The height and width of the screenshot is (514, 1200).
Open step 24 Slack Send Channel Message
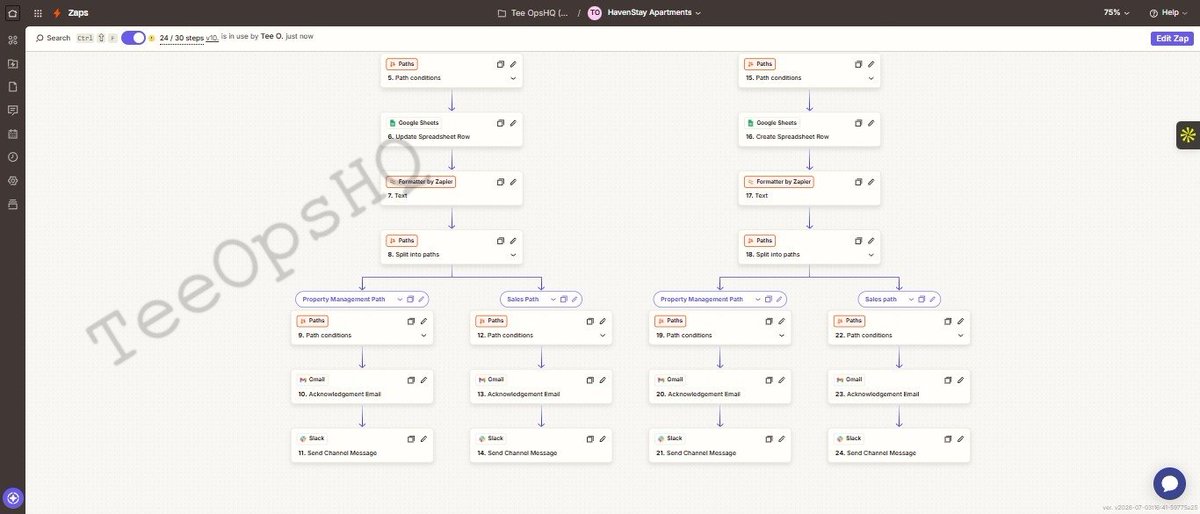pos(899,445)
